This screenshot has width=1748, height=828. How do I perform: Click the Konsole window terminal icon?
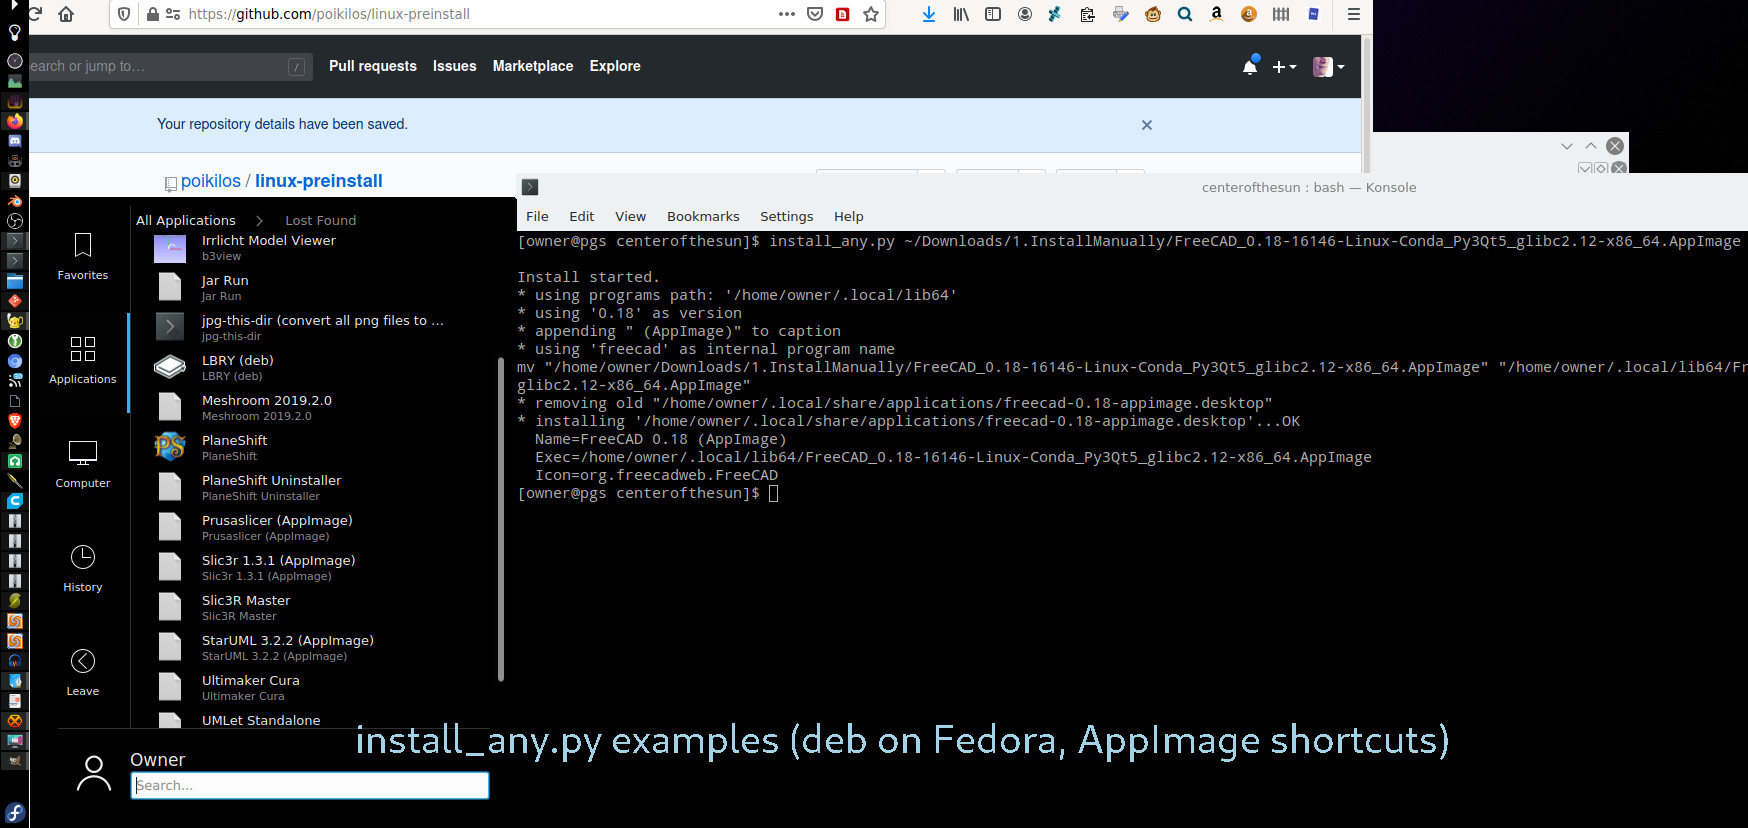[x=530, y=187]
